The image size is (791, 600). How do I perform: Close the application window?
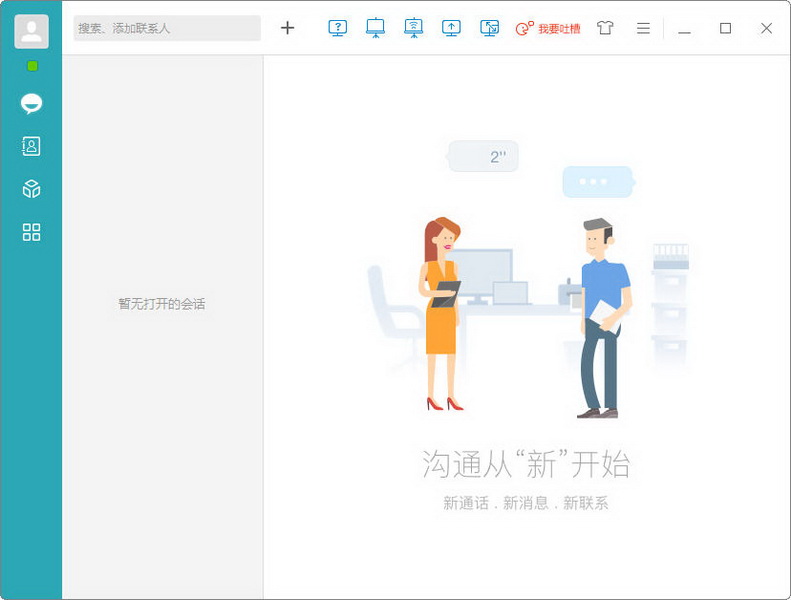coord(766,28)
